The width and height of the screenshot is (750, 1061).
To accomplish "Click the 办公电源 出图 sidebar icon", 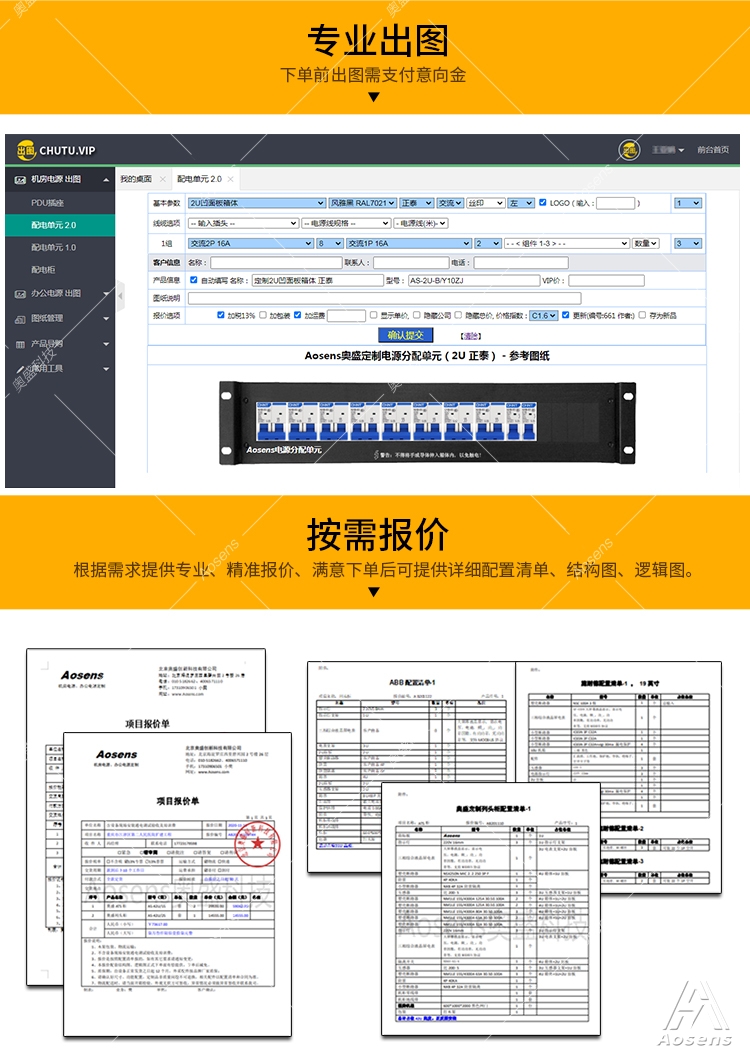I will [20, 294].
